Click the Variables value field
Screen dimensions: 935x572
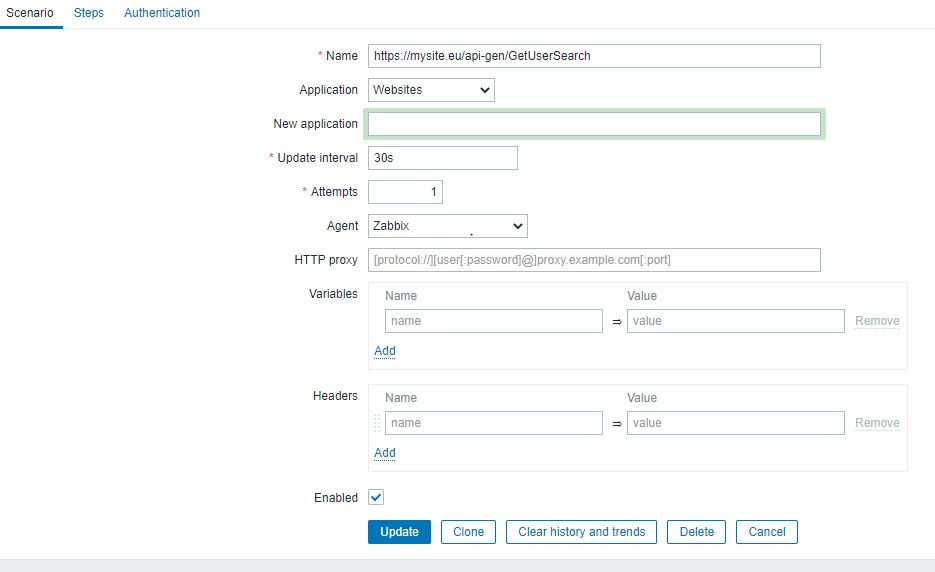pyautogui.click(x=735, y=321)
